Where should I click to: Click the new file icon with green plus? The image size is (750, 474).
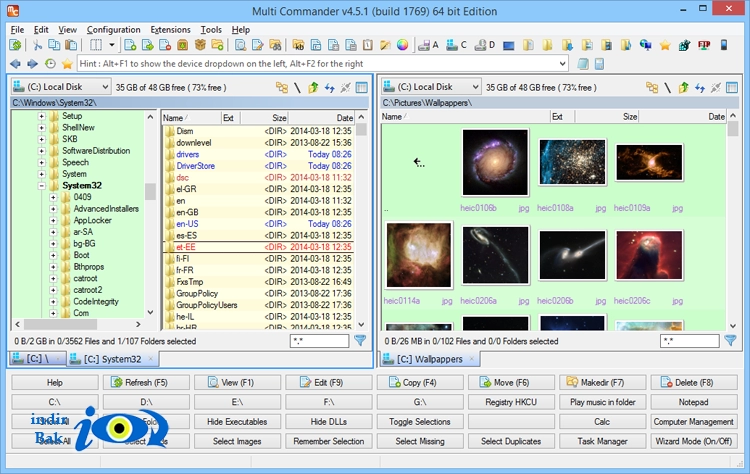[130, 45]
